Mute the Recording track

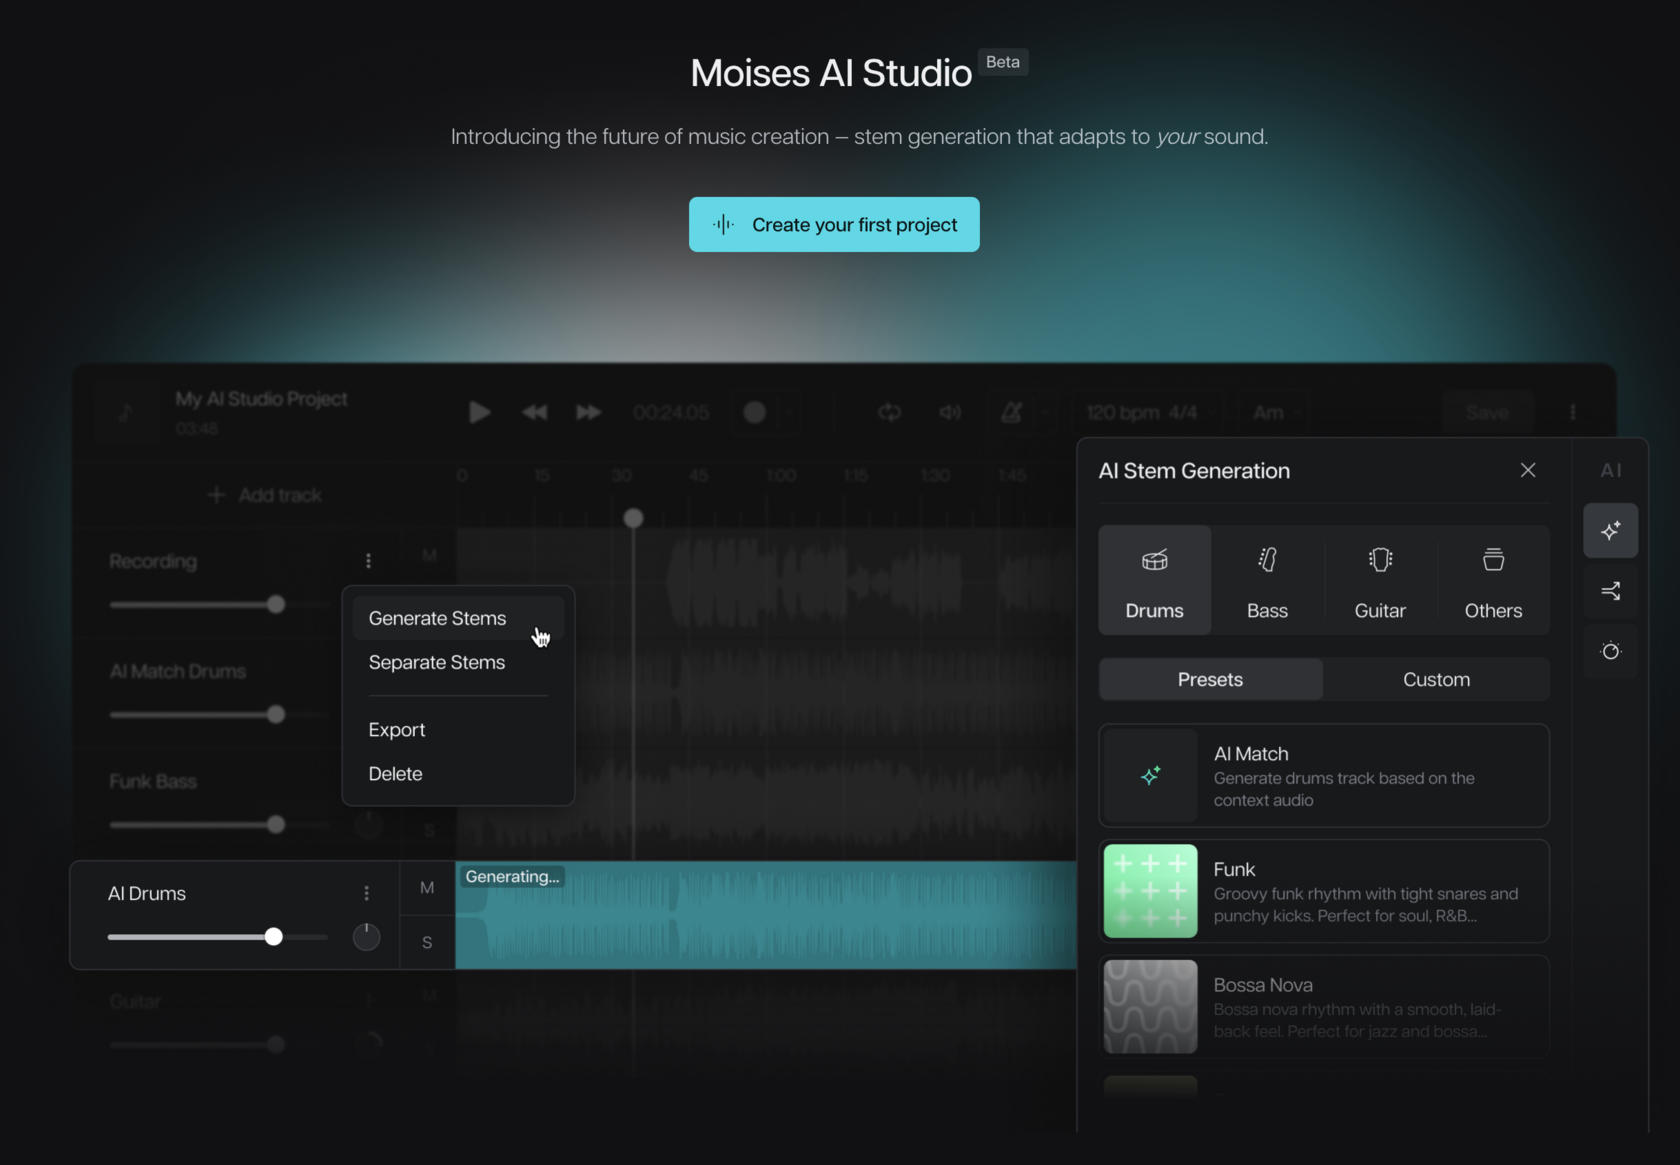pyautogui.click(x=429, y=555)
